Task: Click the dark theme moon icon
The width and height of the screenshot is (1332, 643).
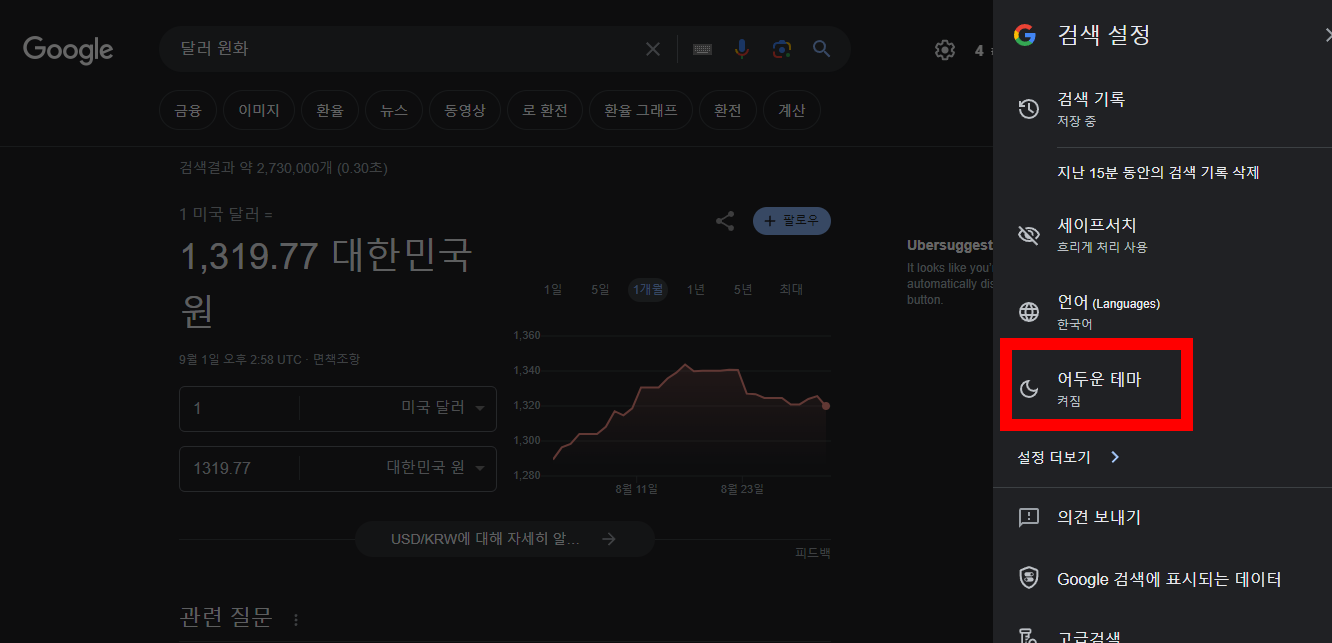Action: tap(1028, 389)
